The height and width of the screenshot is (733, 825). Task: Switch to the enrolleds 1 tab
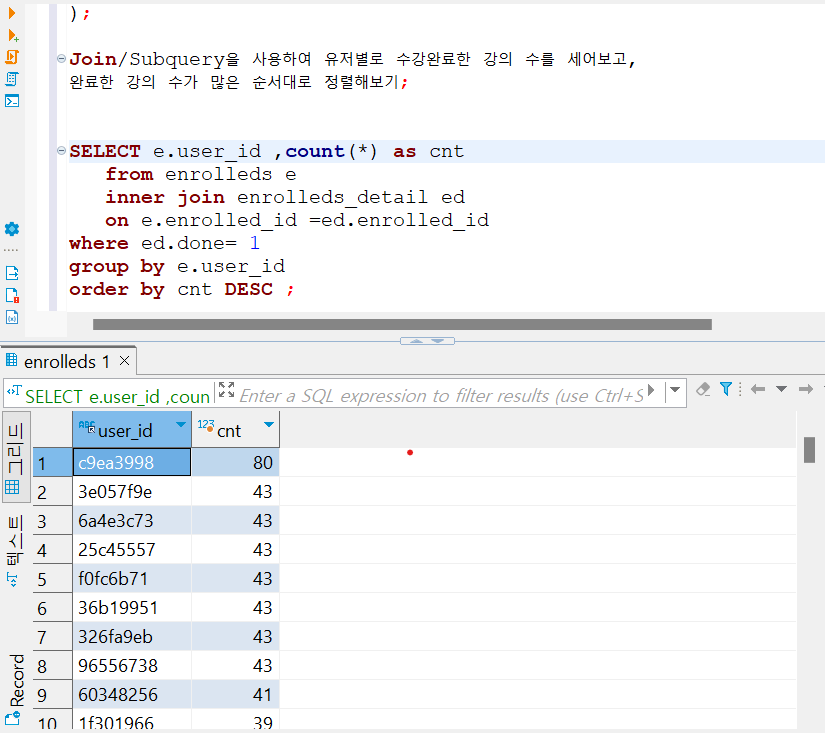pos(68,362)
